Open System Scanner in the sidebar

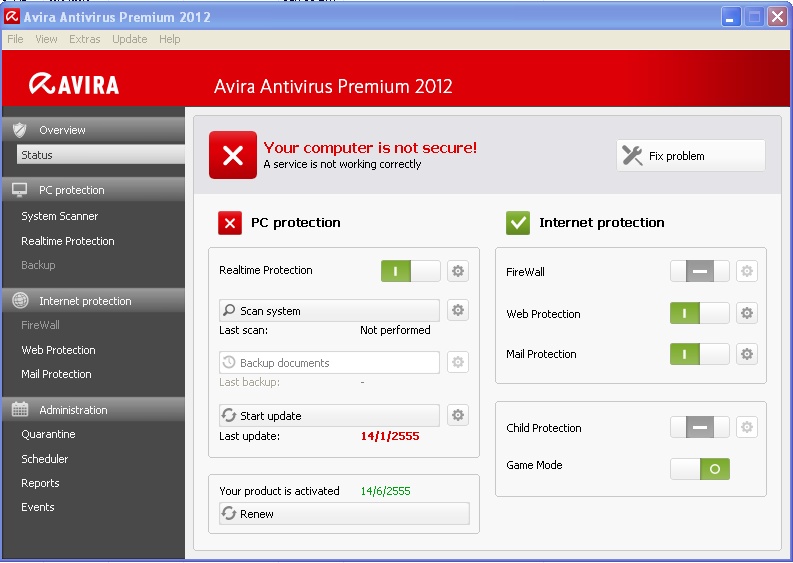click(60, 216)
